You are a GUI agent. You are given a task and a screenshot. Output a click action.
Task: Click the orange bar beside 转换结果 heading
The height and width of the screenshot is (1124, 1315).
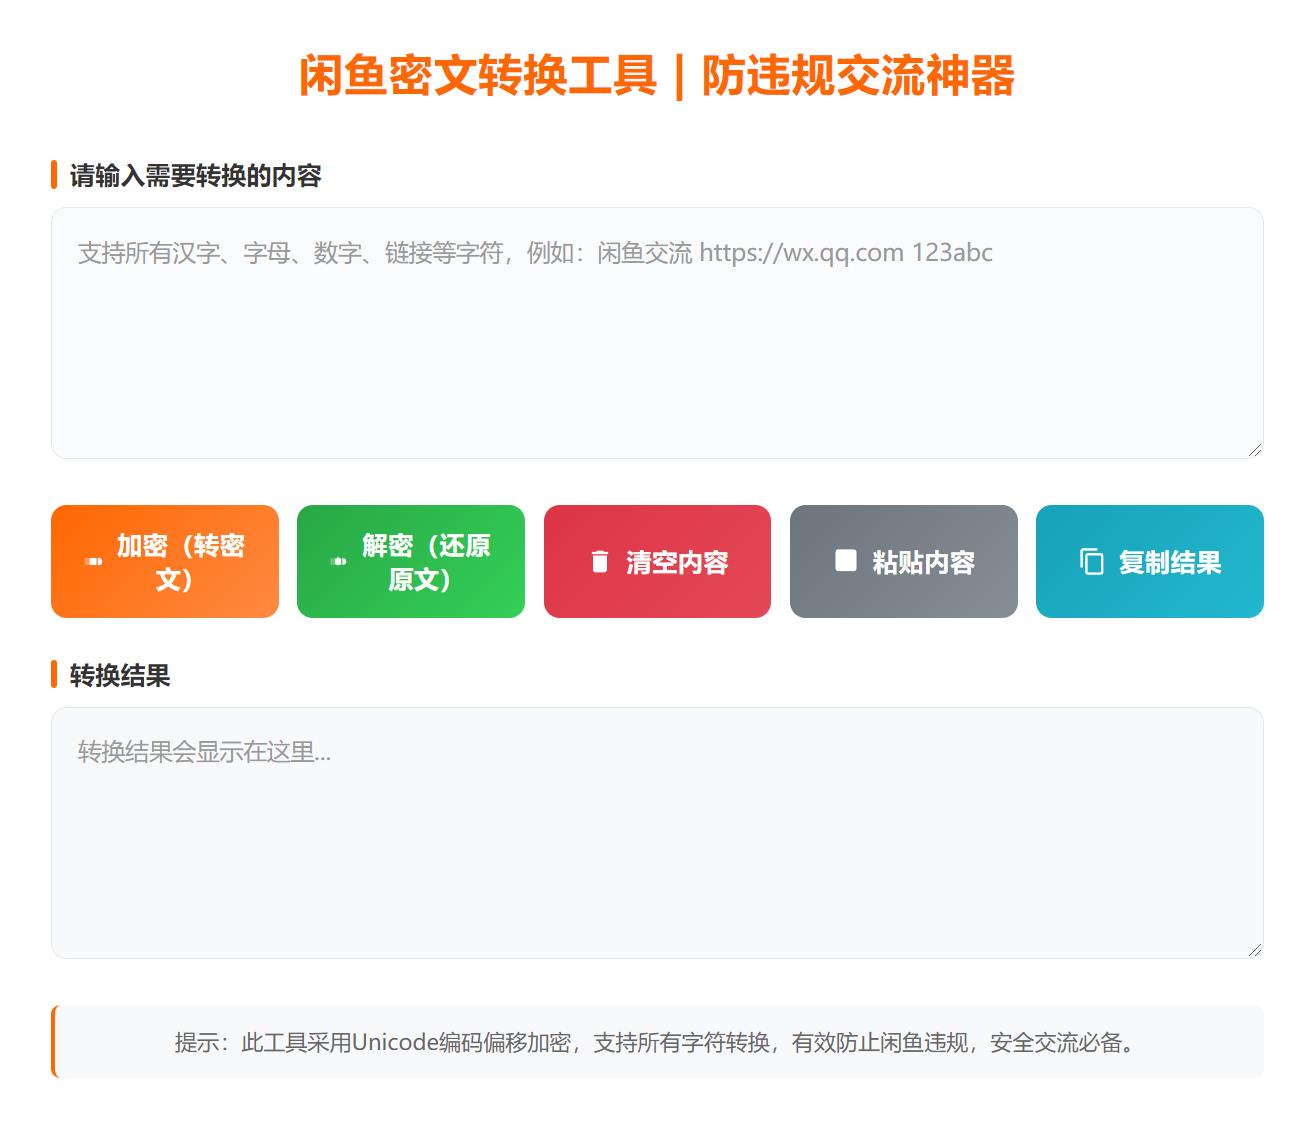(x=54, y=675)
